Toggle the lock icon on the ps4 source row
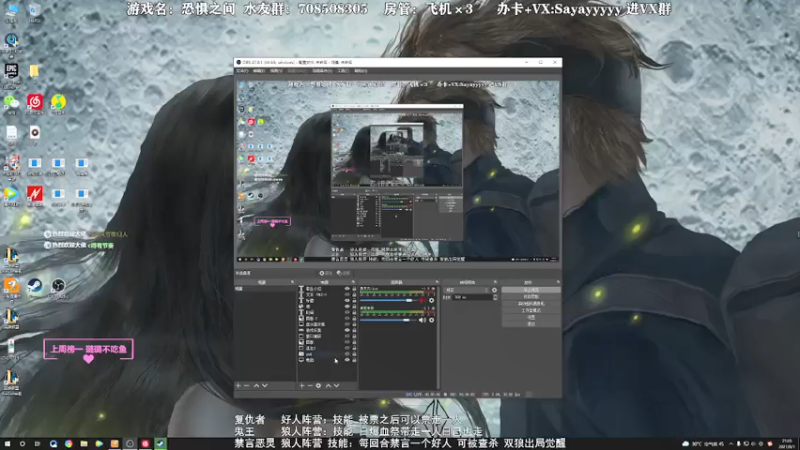The width and height of the screenshot is (800, 450). (354, 354)
